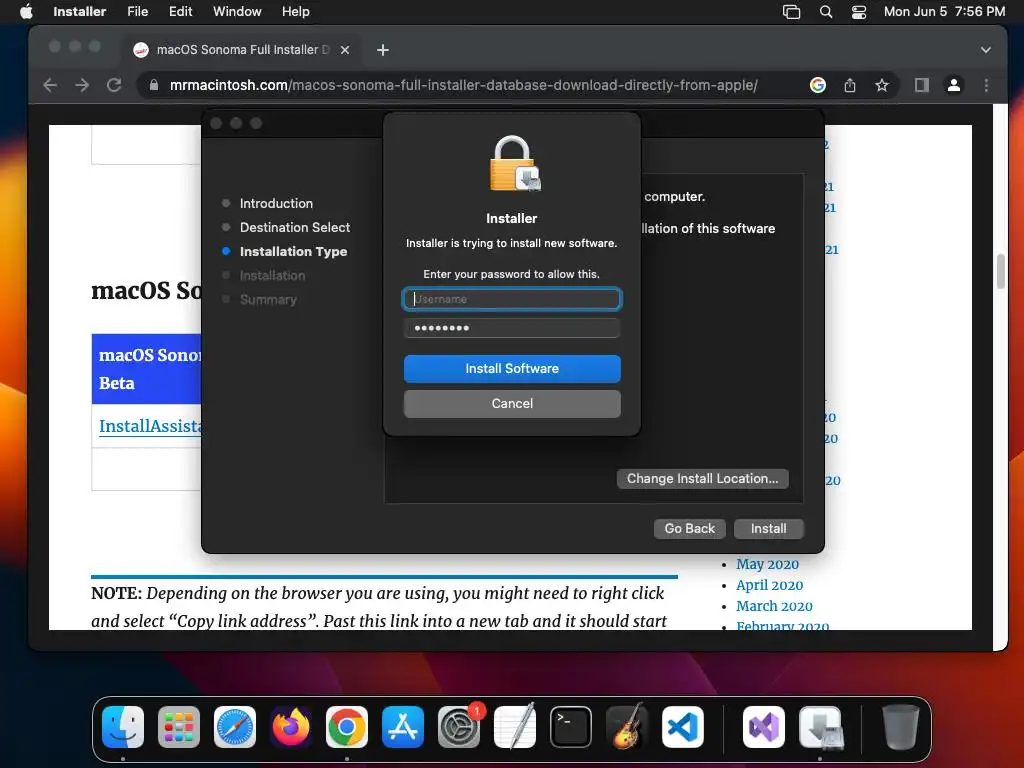Viewport: 1024px width, 768px height.
Task: Go forward in Chrome browser
Action: coord(82,85)
